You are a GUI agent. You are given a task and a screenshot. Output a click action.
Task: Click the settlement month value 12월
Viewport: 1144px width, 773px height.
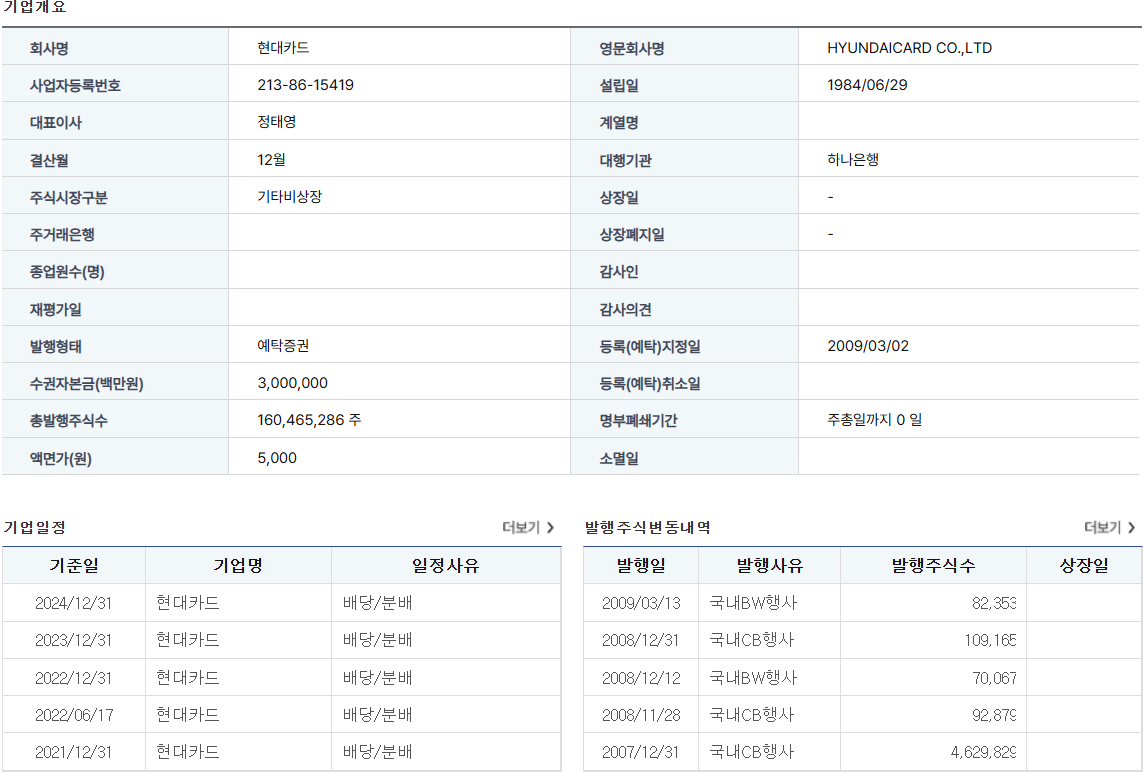point(271,159)
